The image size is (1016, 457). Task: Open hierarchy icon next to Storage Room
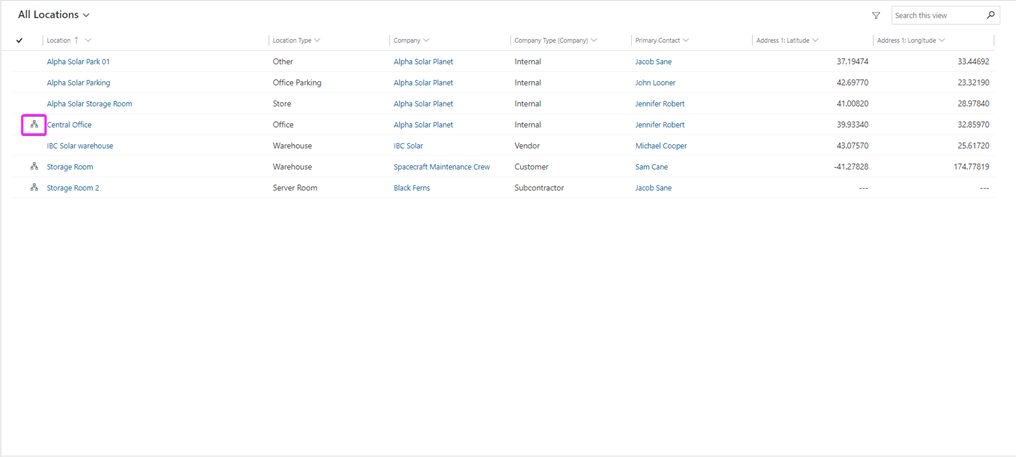34,167
